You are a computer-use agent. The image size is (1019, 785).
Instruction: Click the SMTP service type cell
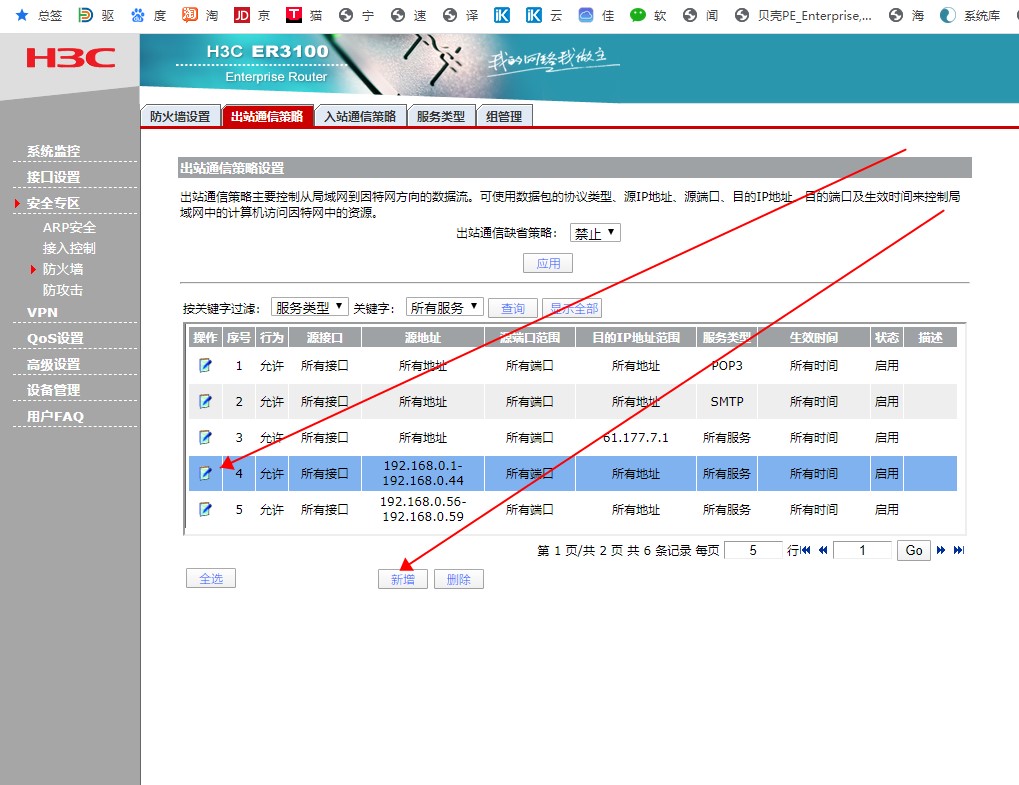point(727,401)
